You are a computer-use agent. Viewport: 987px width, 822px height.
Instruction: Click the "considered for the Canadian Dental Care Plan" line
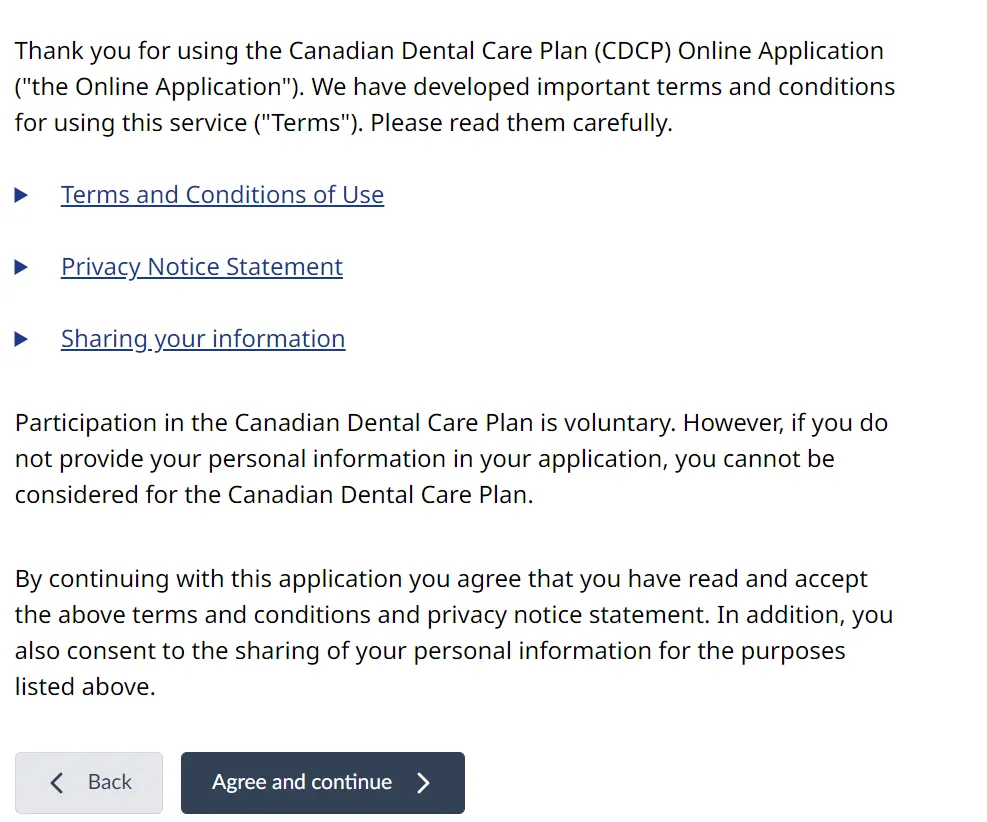[273, 495]
